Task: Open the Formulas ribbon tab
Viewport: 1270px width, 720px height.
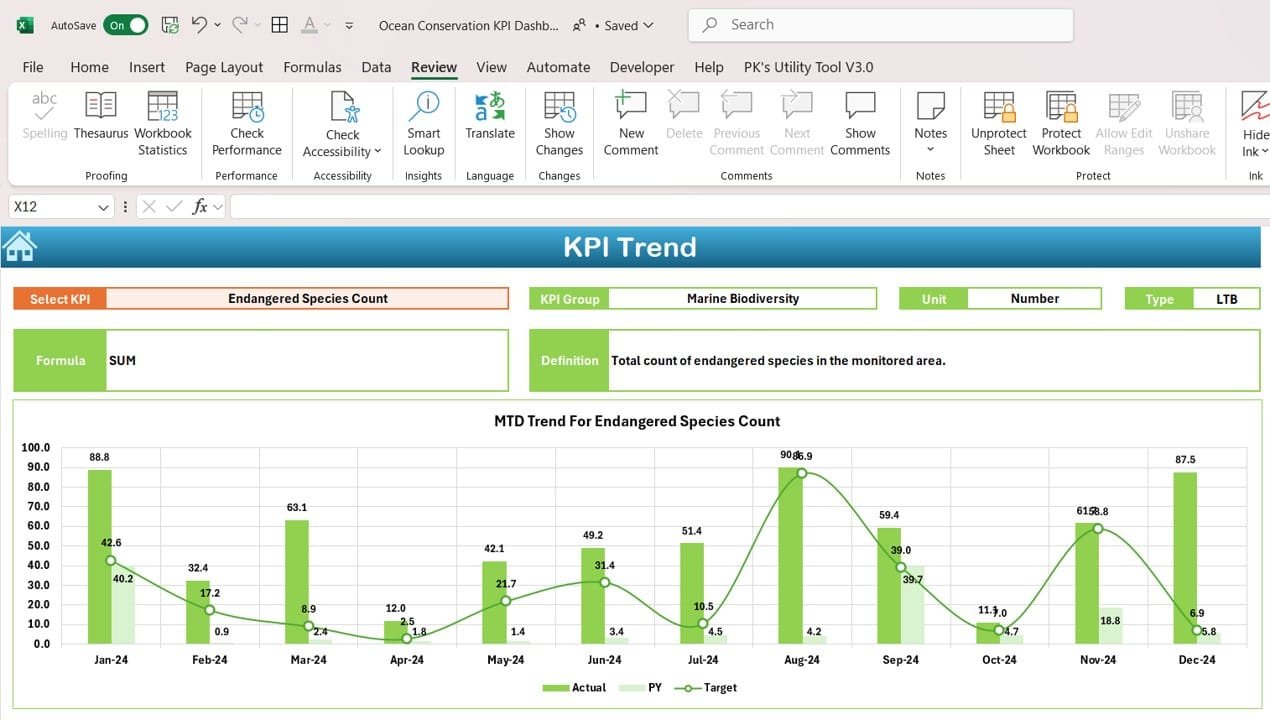Action: pos(312,67)
